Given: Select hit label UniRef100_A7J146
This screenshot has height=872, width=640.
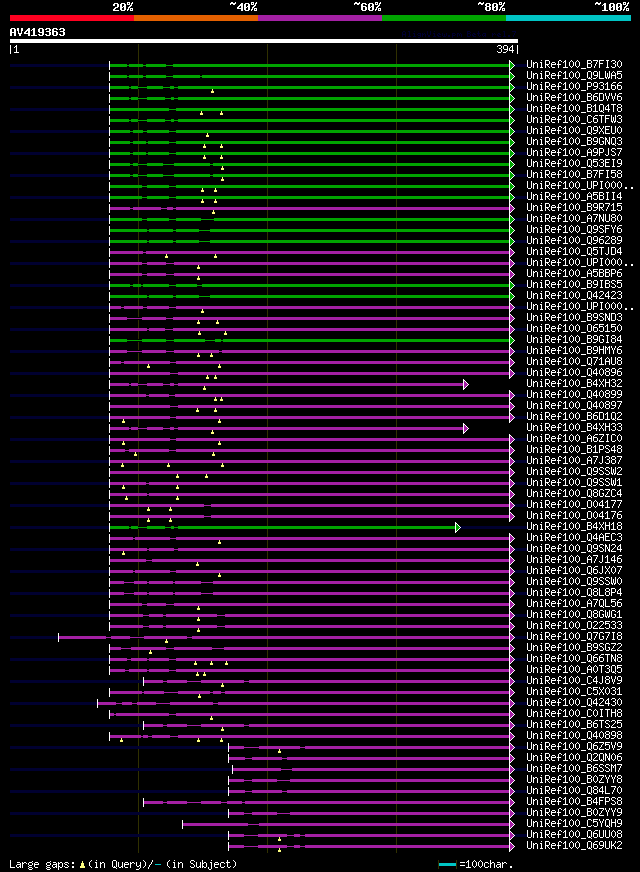Looking at the screenshot, I should 574,559.
